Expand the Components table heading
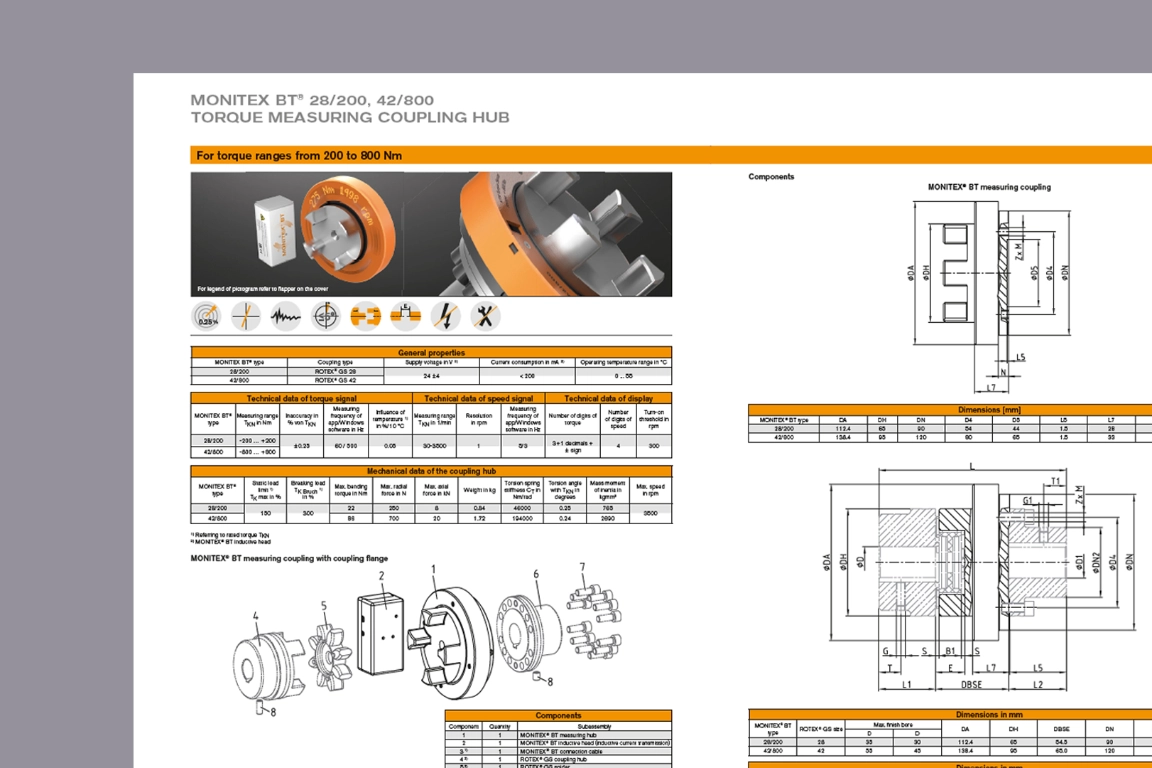1152x768 pixels. tap(560, 715)
